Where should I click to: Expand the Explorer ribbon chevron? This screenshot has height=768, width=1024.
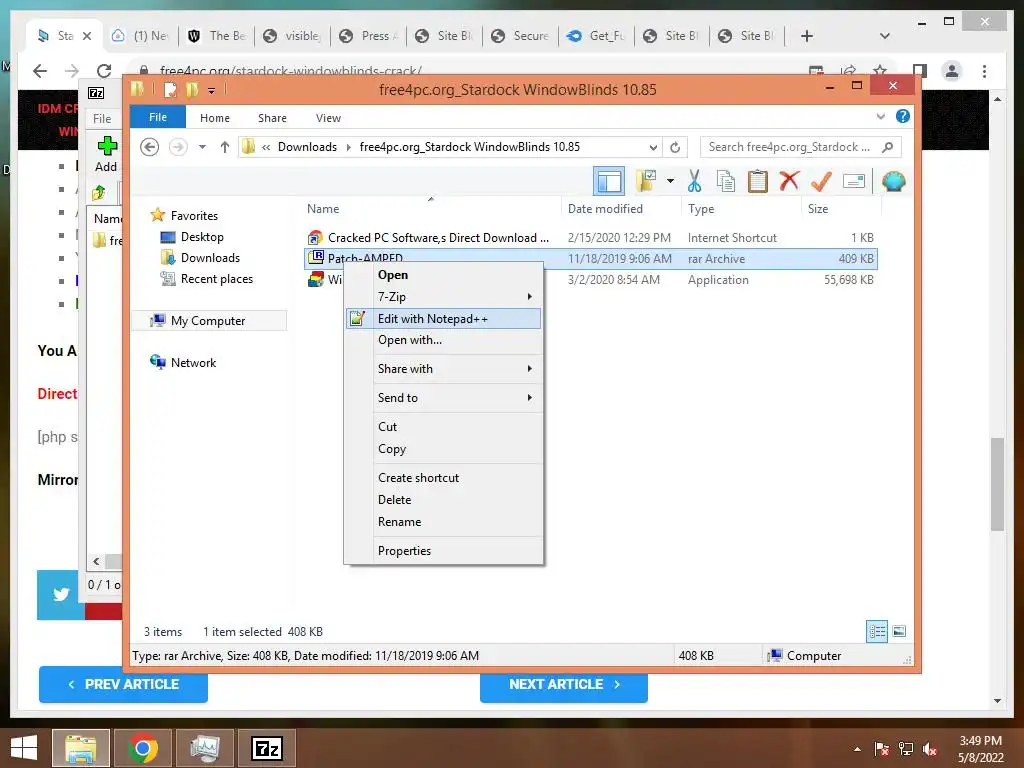tap(880, 116)
